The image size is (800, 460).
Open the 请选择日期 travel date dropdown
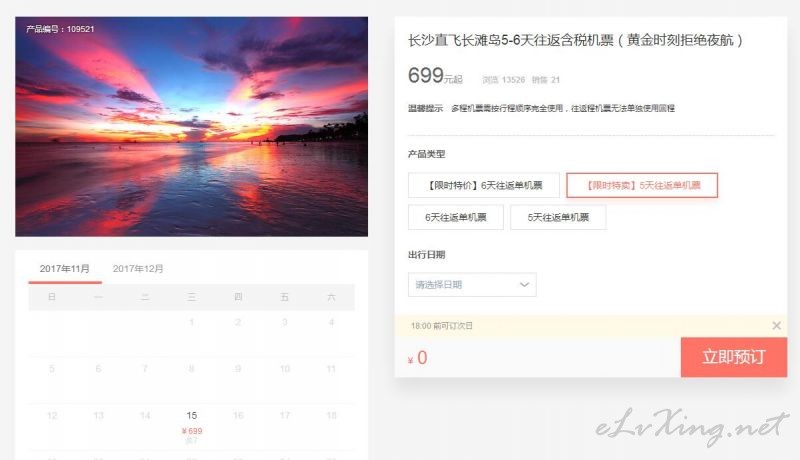click(472, 285)
